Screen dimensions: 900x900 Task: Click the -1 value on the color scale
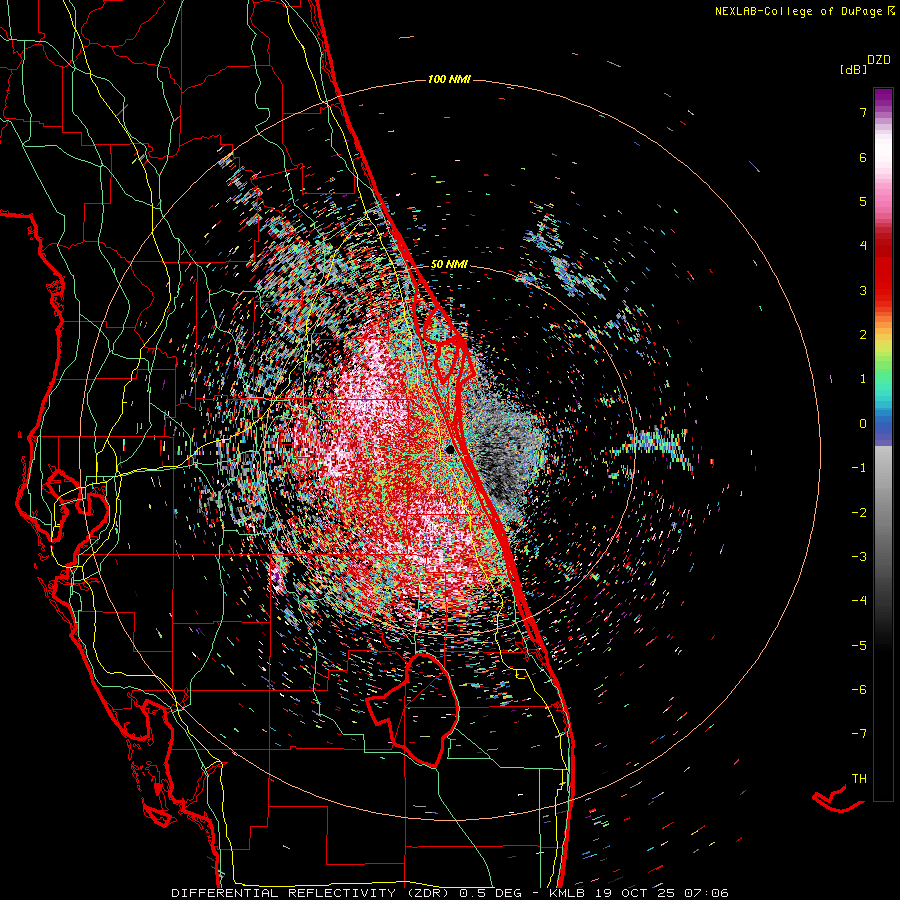tap(859, 468)
